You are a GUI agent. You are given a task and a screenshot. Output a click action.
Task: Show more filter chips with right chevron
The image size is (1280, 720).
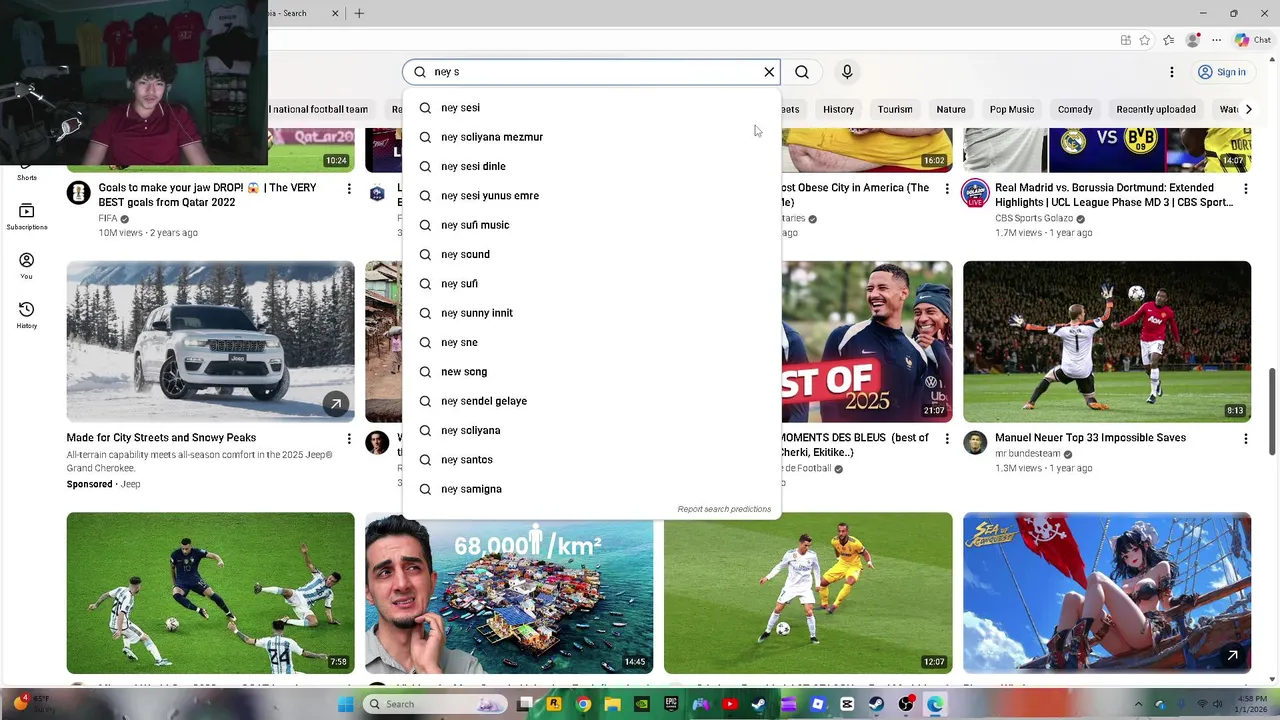pos(1248,109)
